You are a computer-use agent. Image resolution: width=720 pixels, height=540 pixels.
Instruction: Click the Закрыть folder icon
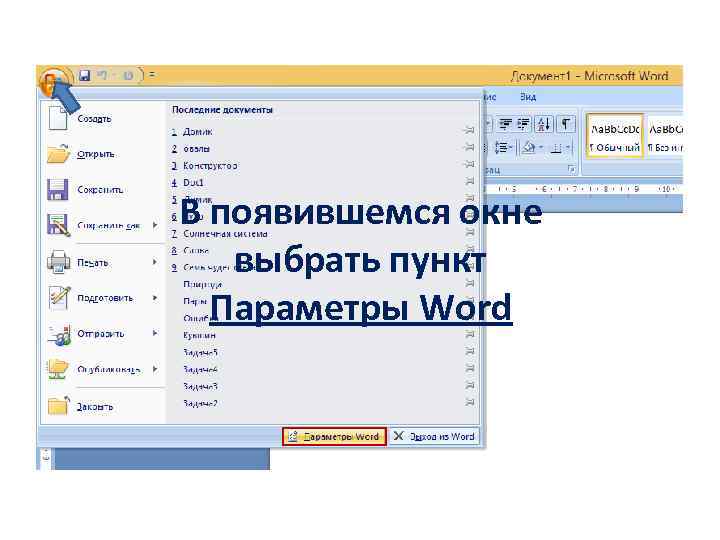(x=58, y=405)
